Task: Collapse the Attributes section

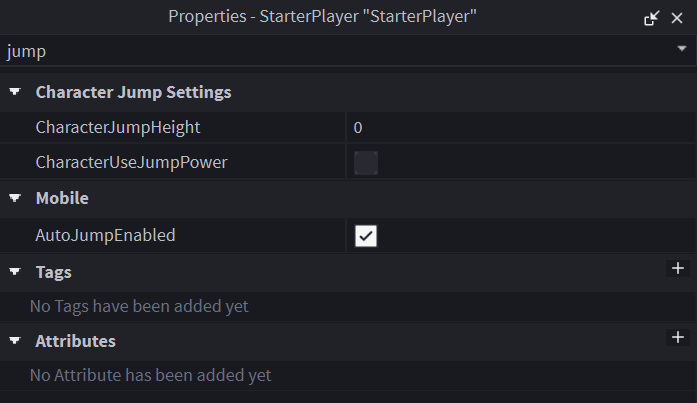Action: pos(15,341)
